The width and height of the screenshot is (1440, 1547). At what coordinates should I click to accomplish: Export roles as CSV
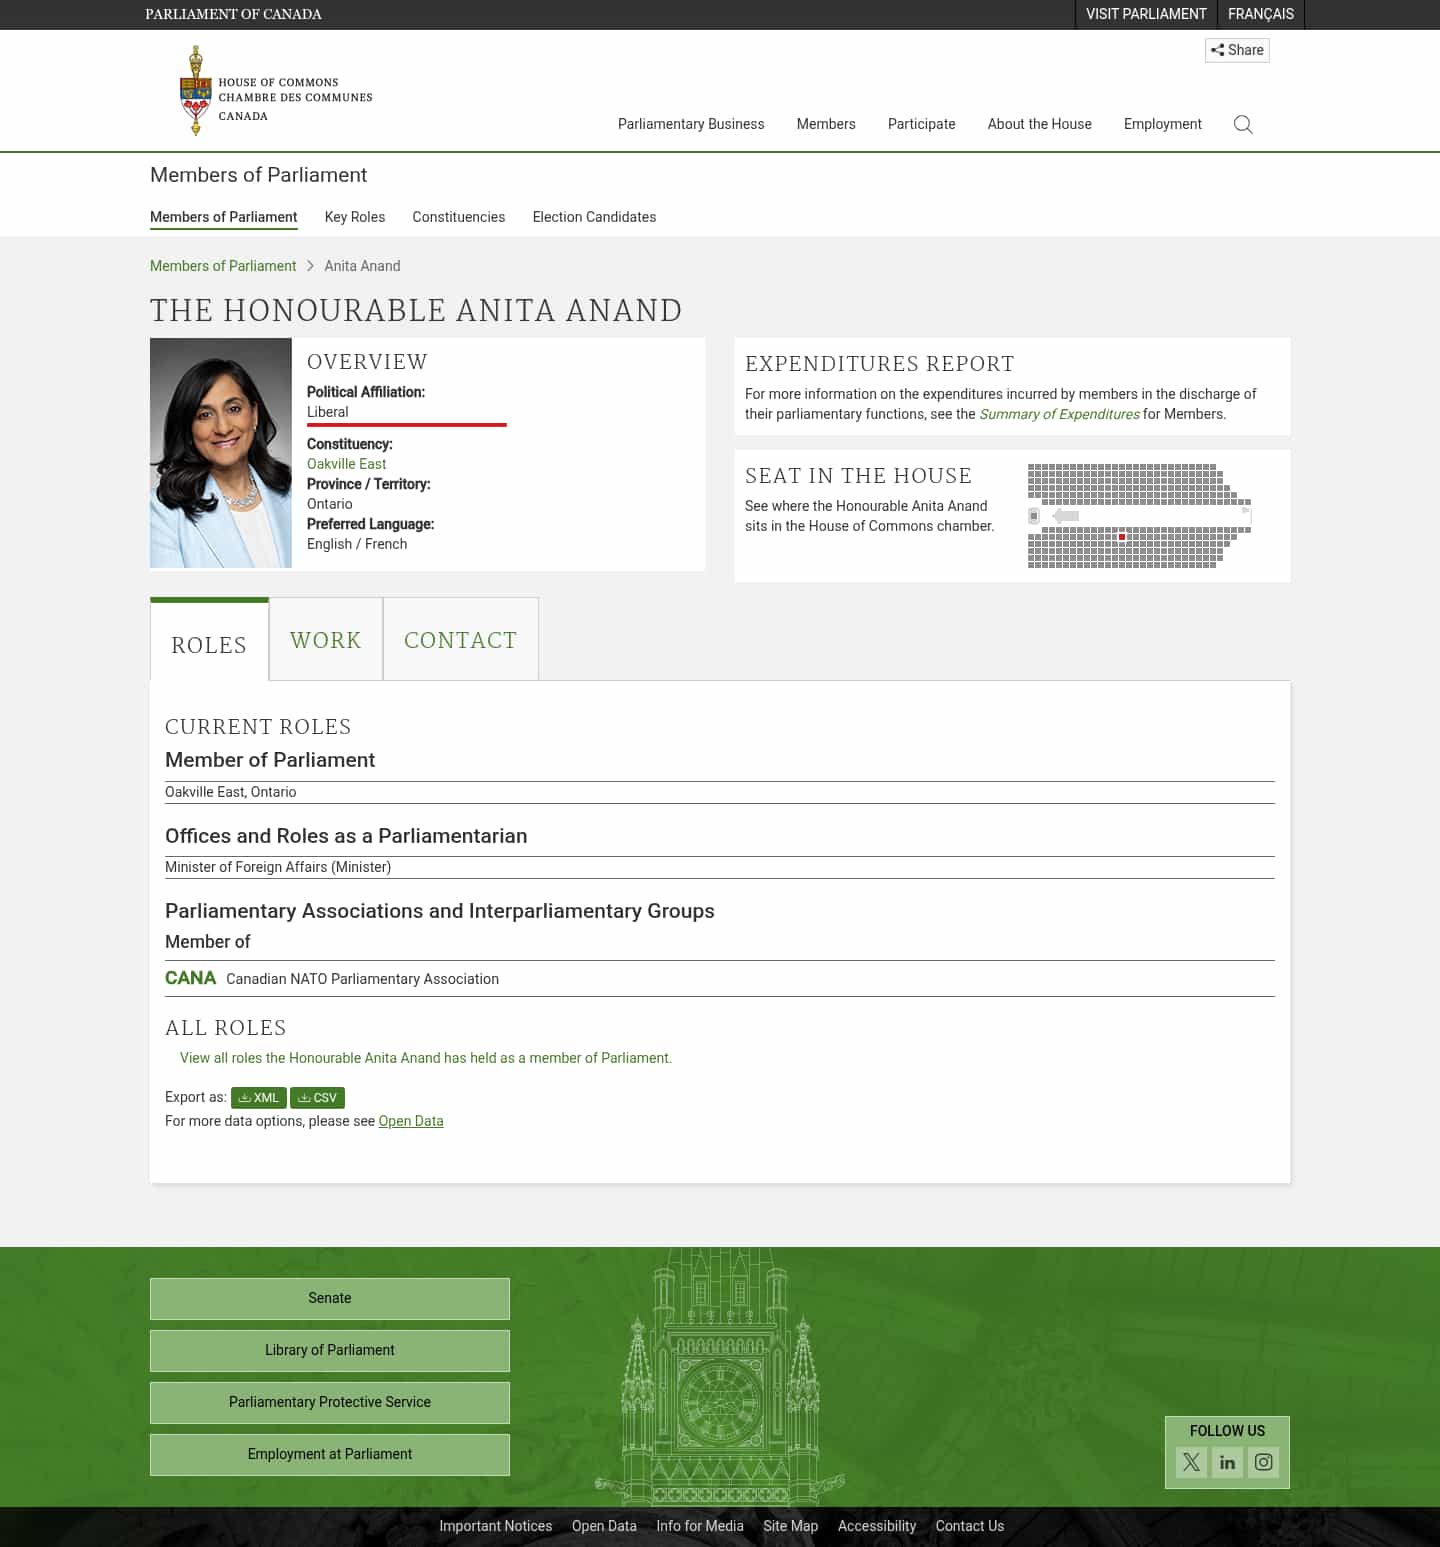(317, 1097)
